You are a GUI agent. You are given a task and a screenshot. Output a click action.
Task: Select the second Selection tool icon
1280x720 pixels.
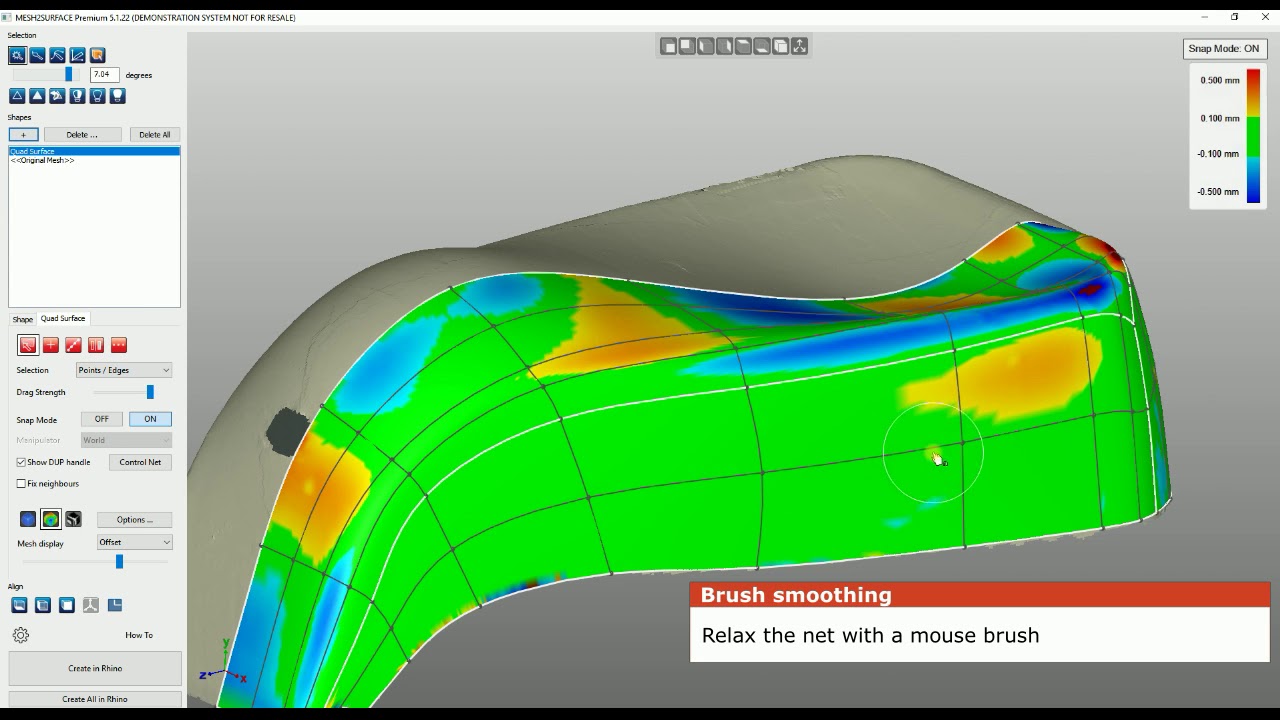click(37, 55)
